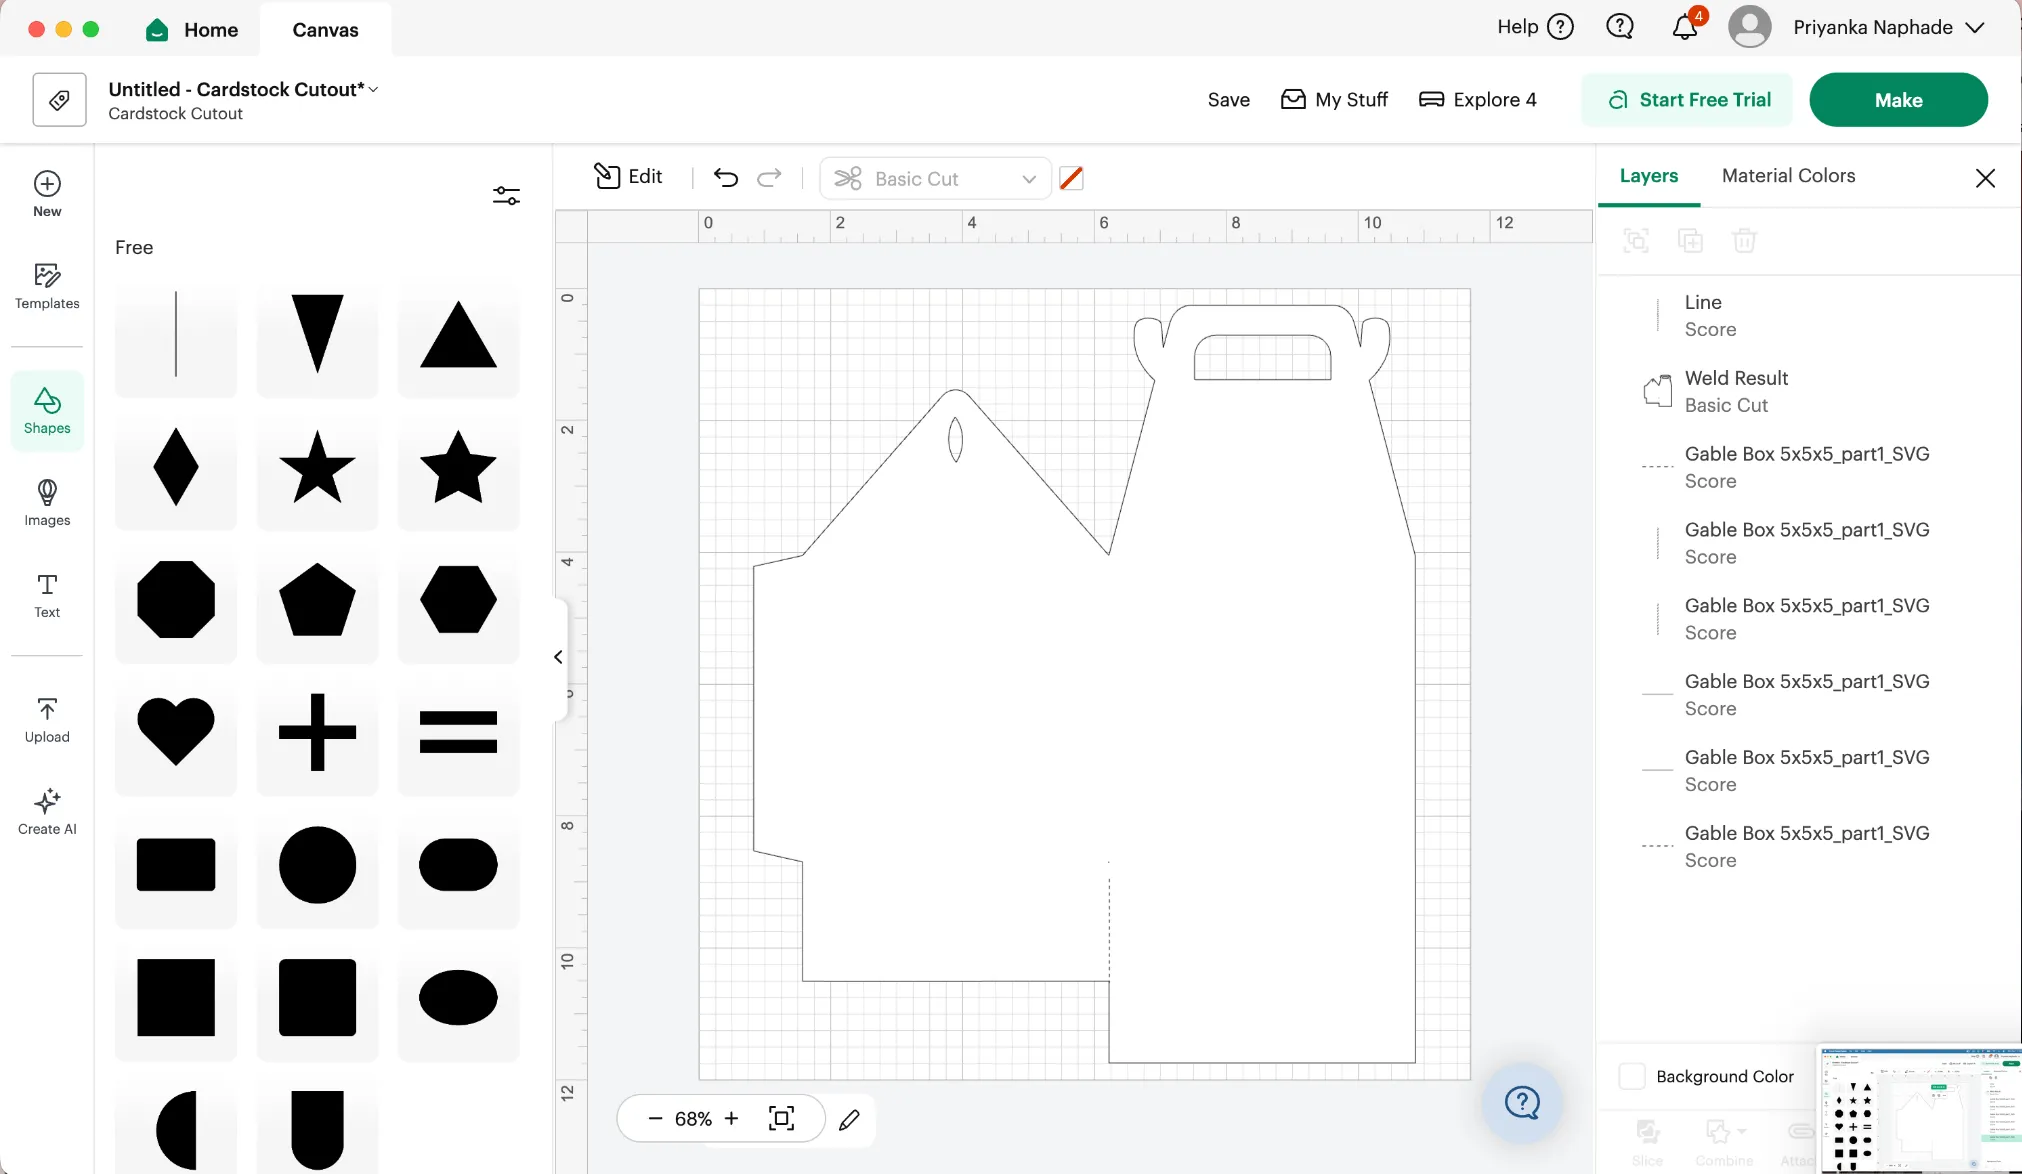Click the Make button
The width and height of the screenshot is (2022, 1174).
[x=1898, y=99]
